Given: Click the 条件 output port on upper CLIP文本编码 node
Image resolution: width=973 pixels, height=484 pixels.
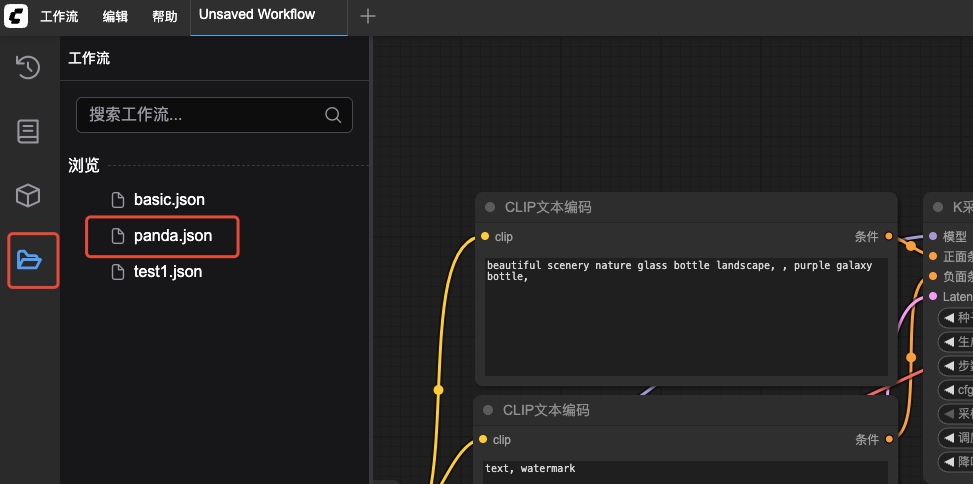Looking at the screenshot, I should coord(889,236).
